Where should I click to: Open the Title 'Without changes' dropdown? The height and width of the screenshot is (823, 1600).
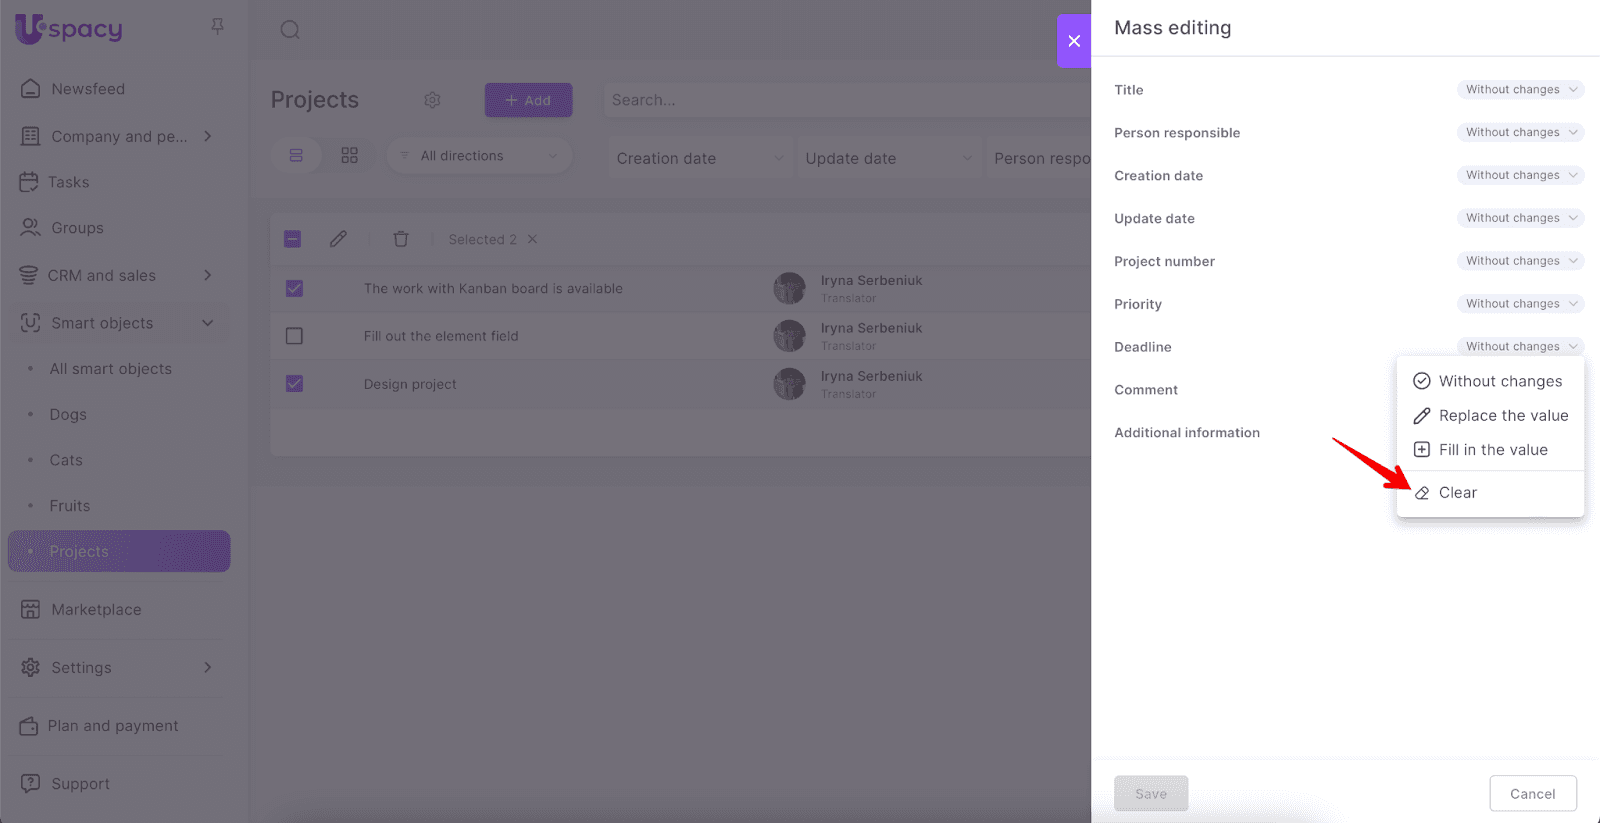pyautogui.click(x=1520, y=90)
